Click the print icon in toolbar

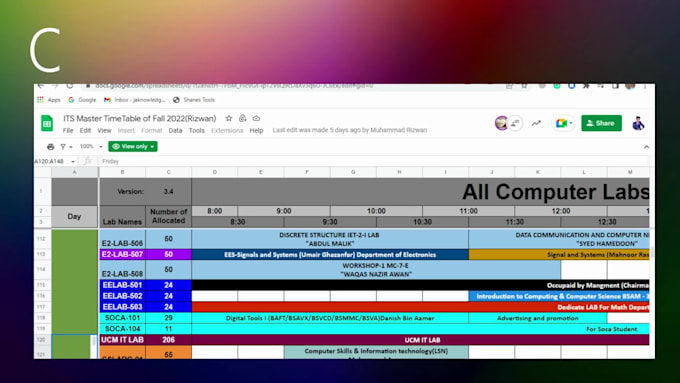pyautogui.click(x=51, y=147)
